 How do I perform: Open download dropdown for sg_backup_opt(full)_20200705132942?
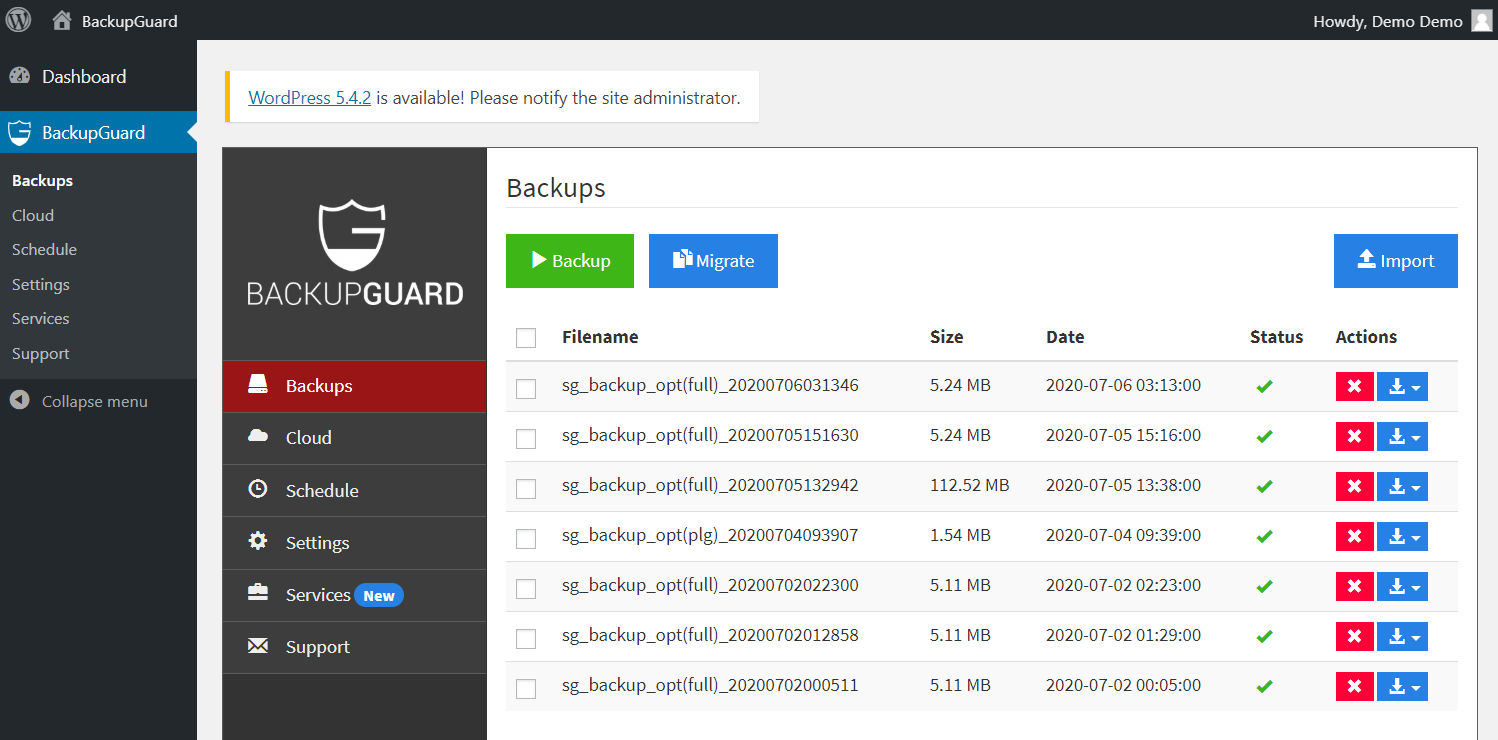pyautogui.click(x=1418, y=486)
